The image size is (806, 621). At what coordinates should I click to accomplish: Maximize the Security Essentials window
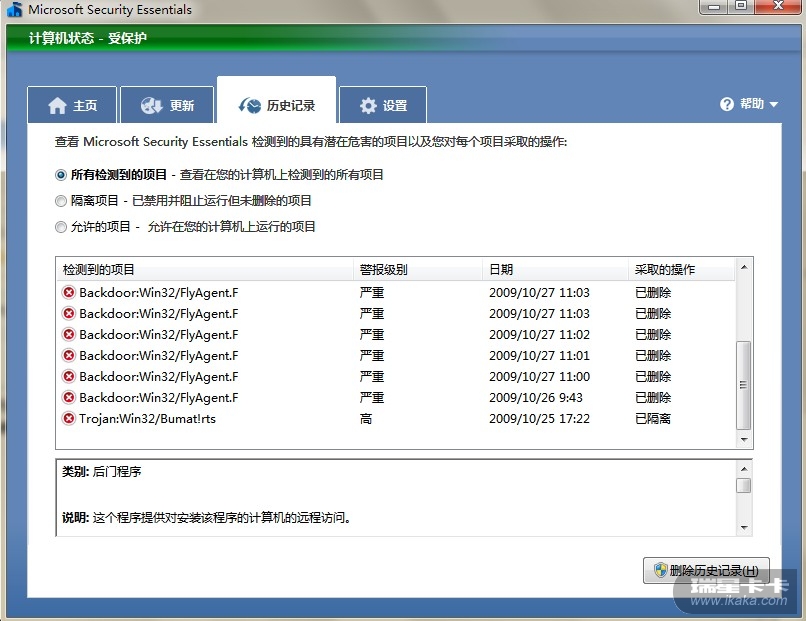741,7
